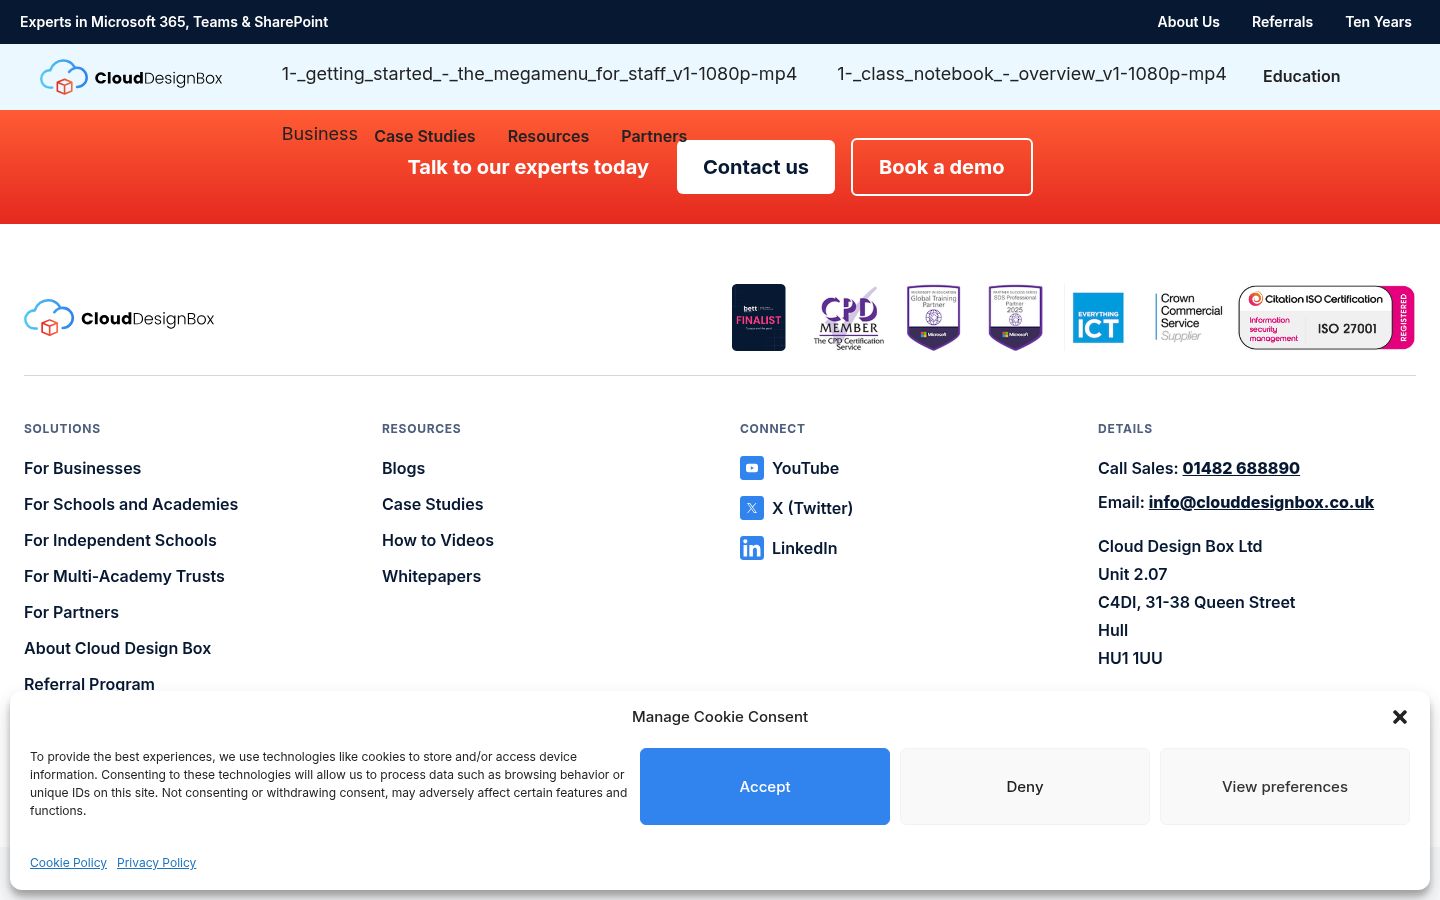The image size is (1440, 900).
Task: Call the sales number 01482 688890
Action: (x=1241, y=468)
